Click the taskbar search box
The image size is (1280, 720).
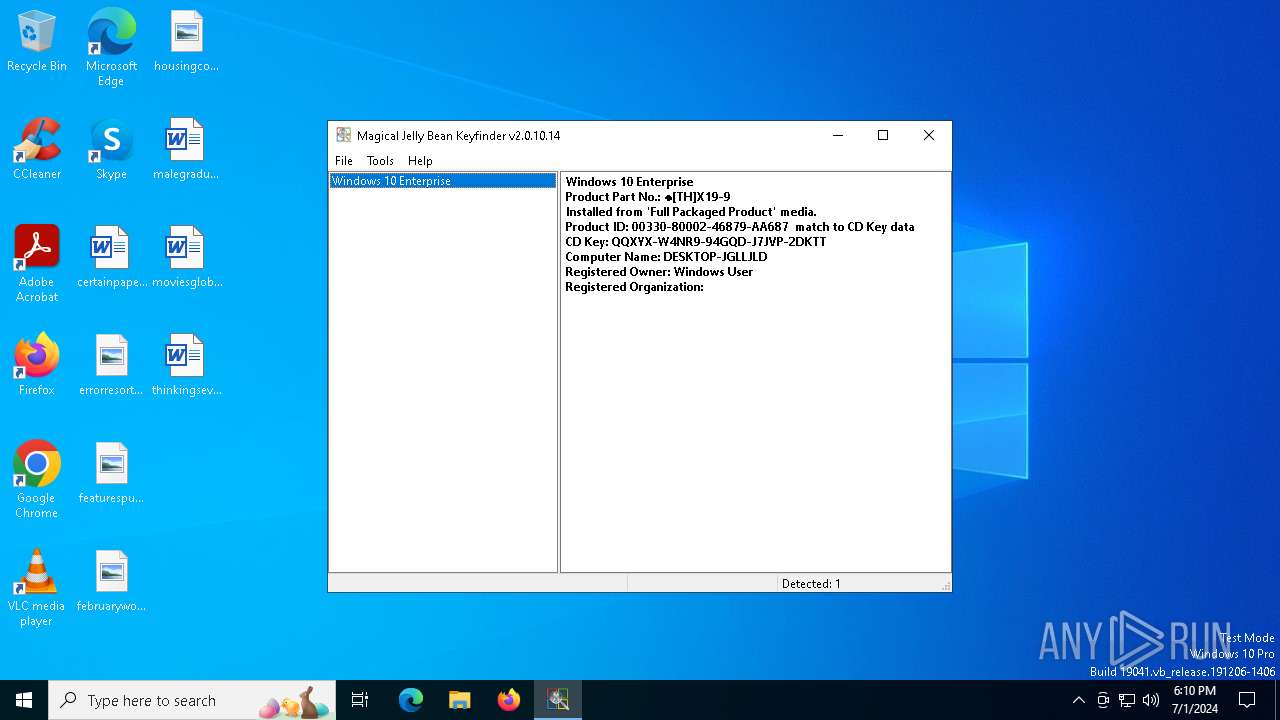point(192,700)
